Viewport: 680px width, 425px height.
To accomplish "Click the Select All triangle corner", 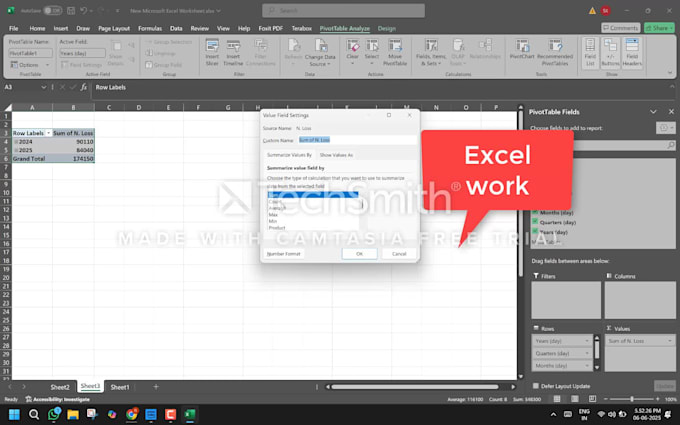I will (7, 107).
